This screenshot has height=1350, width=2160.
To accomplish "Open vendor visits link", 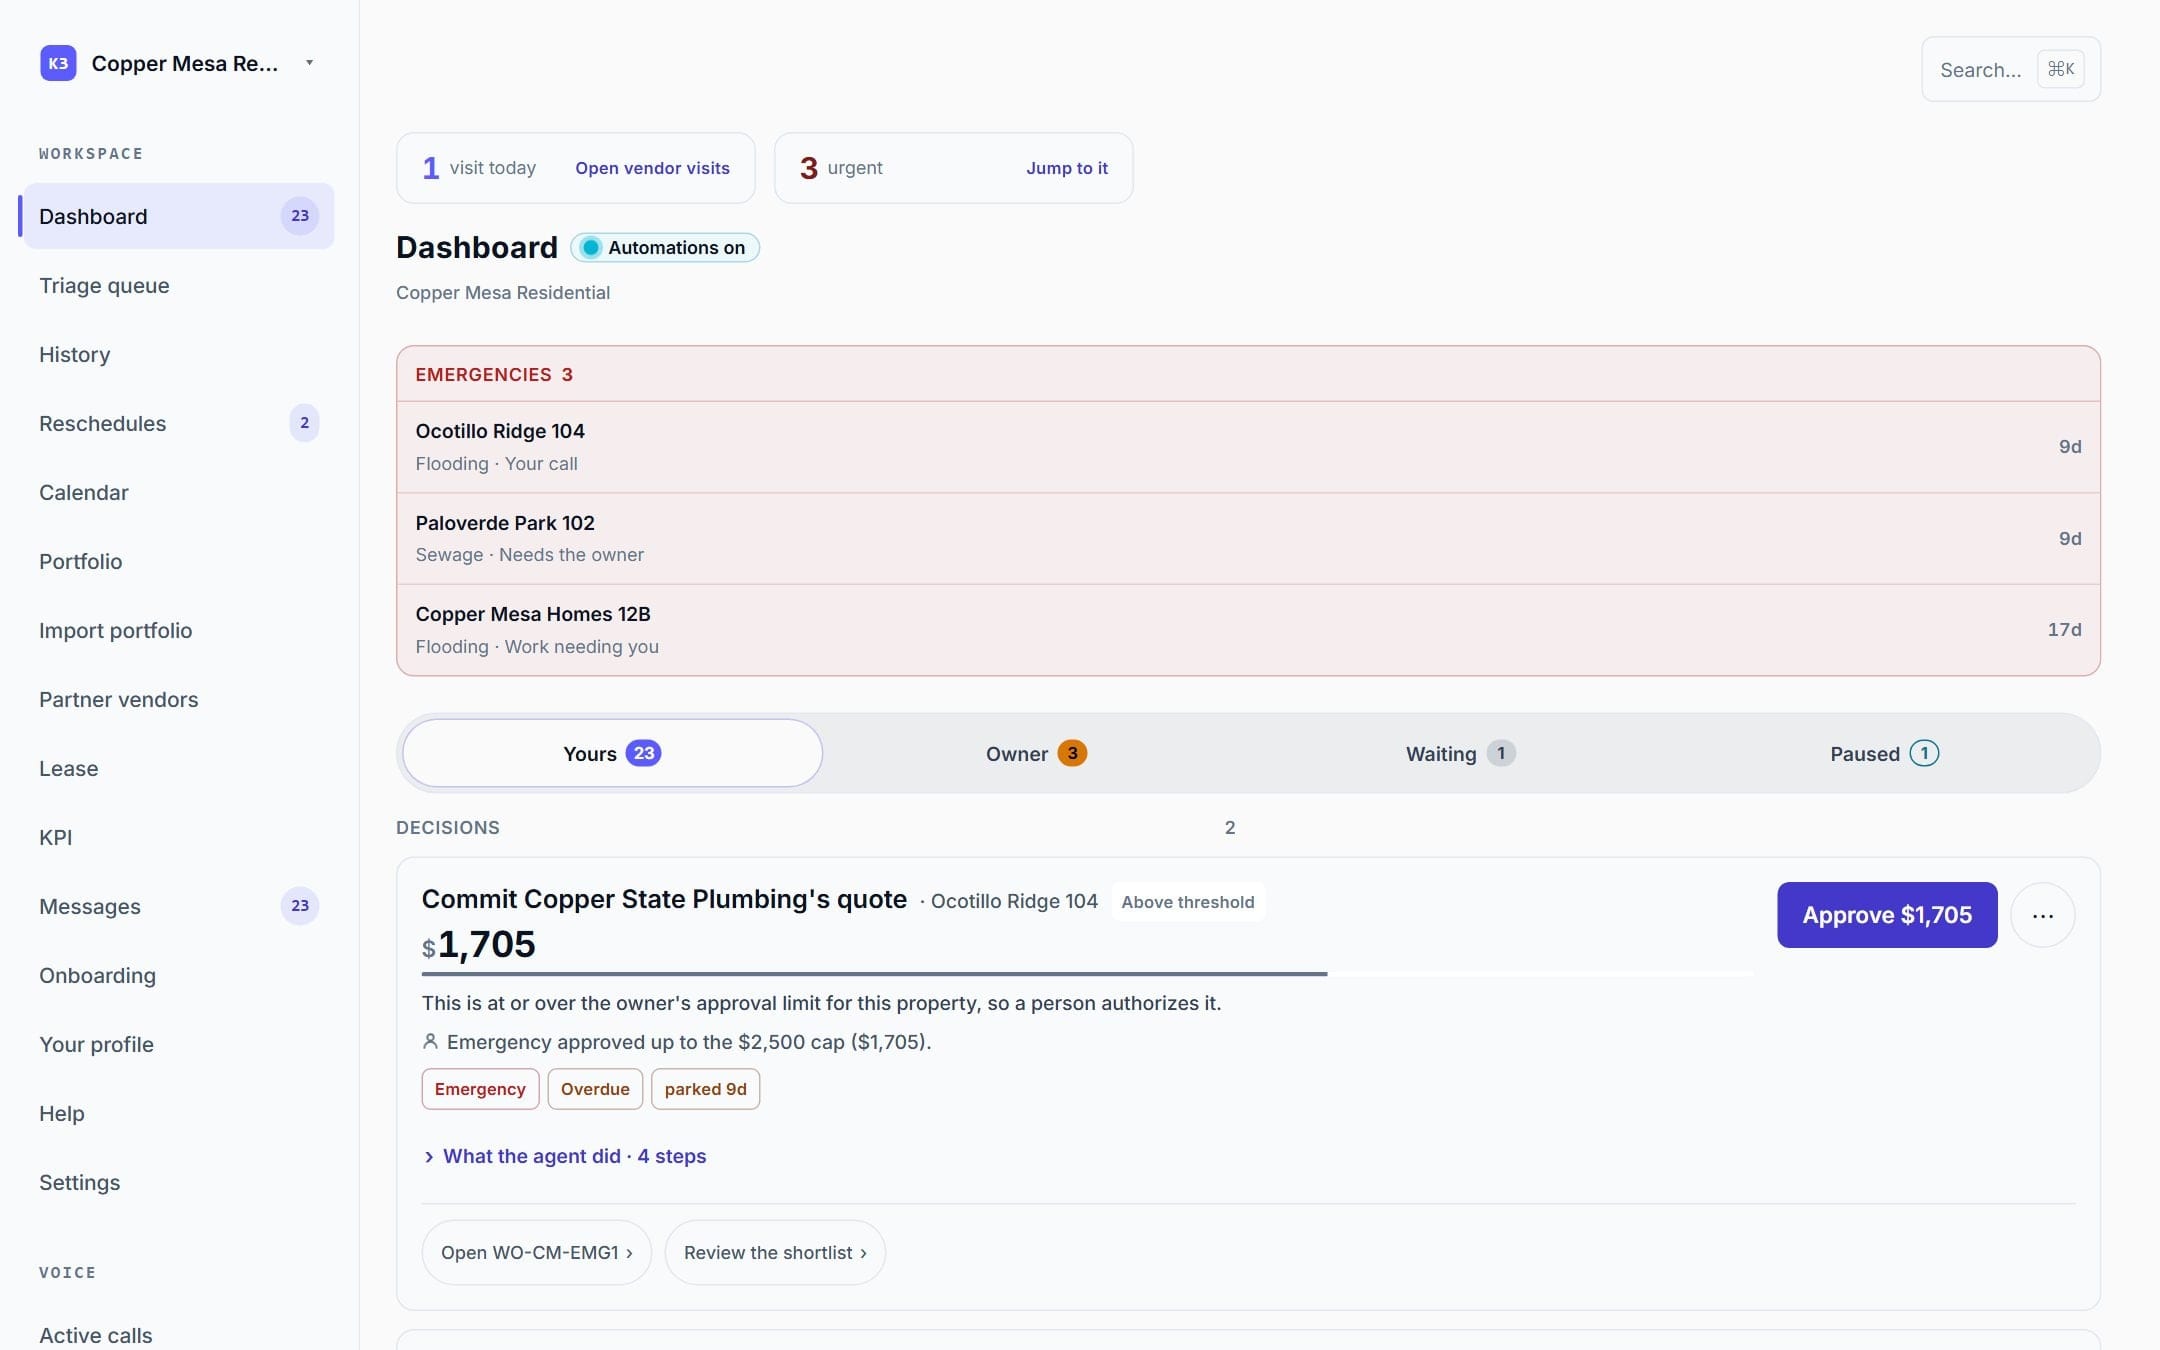I will point(652,168).
